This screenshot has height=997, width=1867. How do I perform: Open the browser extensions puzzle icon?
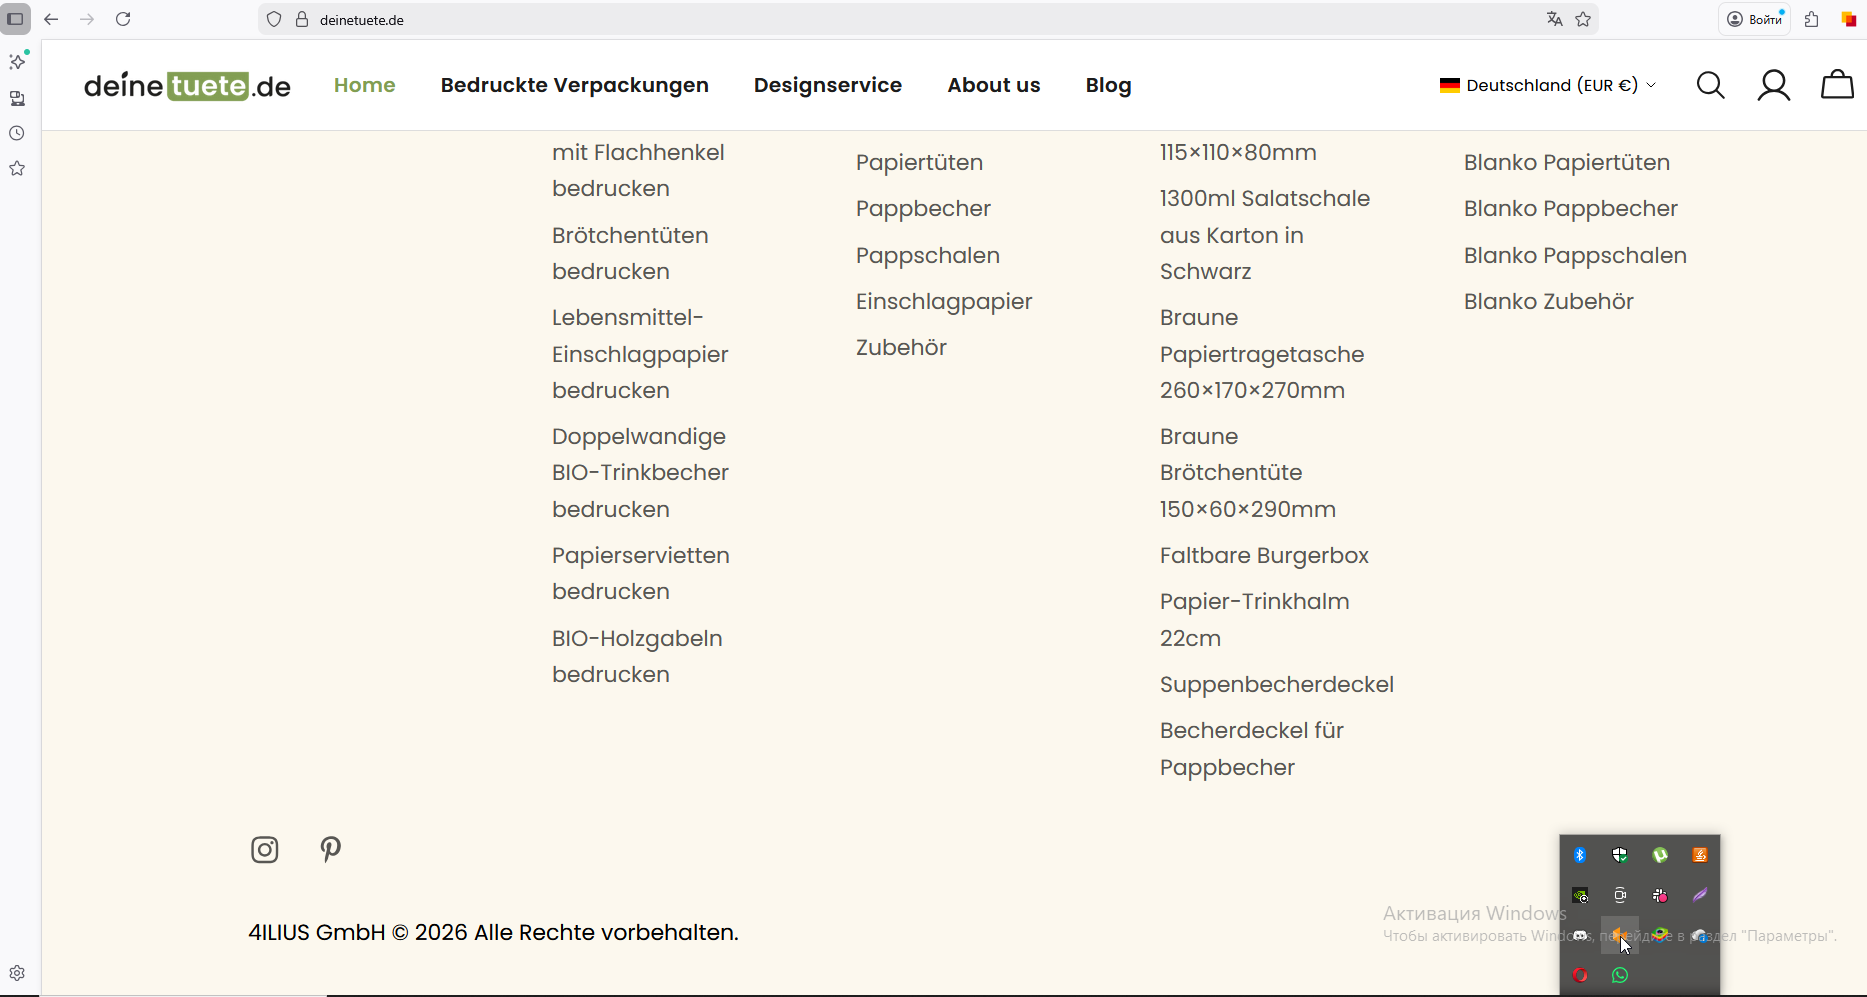click(1811, 19)
